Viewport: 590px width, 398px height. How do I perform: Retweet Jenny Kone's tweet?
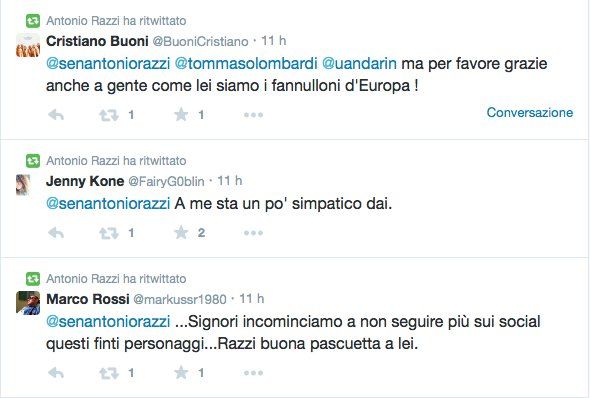[x=109, y=233]
